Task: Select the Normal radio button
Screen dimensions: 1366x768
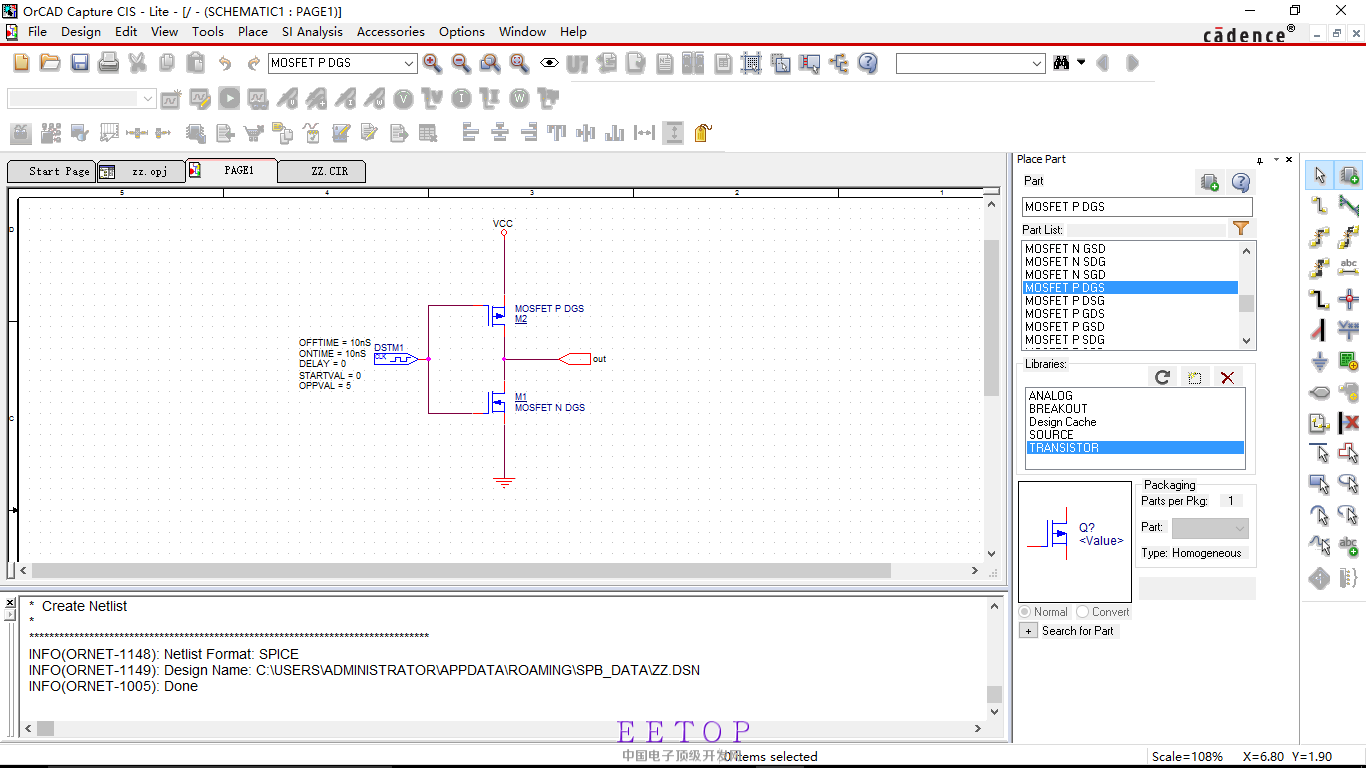Action: (1025, 612)
